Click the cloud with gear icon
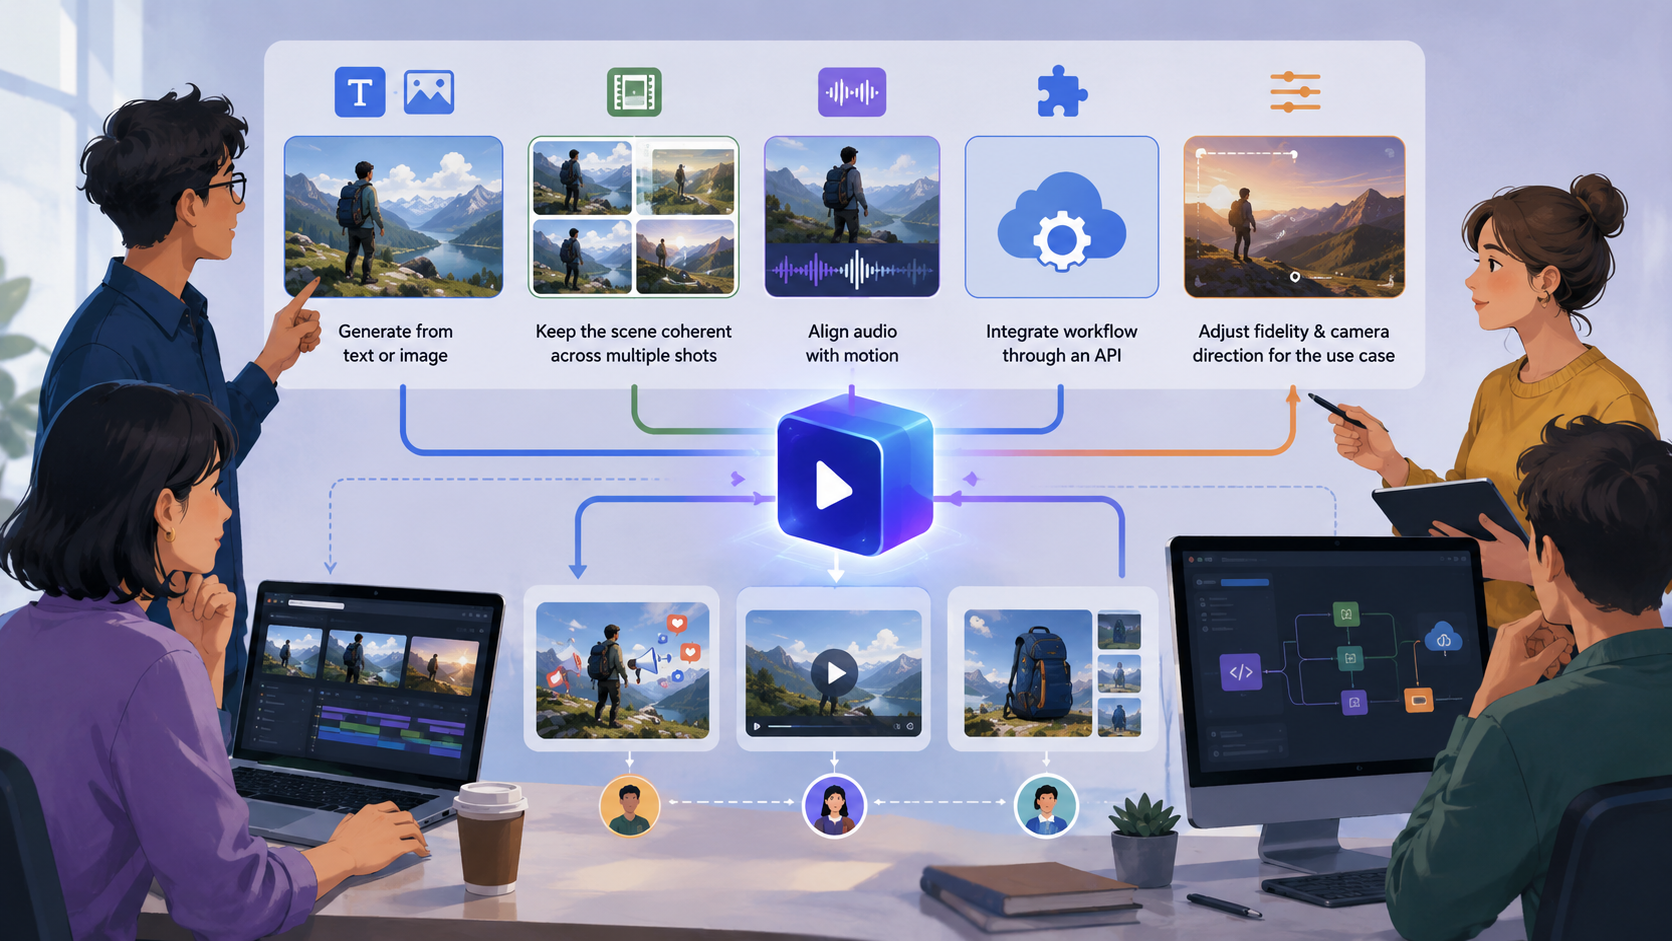Viewport: 1672px width, 941px height. (1062, 221)
